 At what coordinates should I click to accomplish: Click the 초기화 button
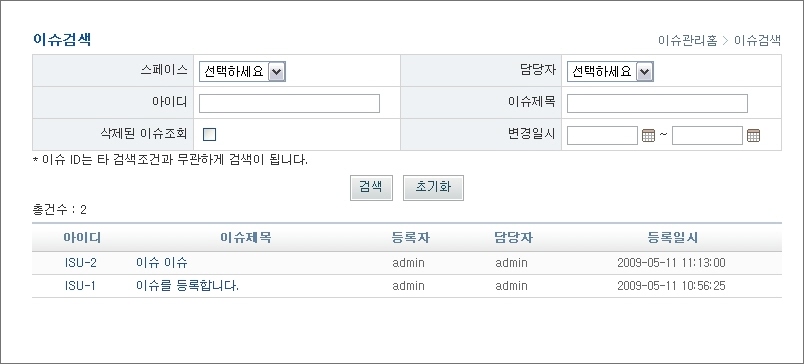coord(433,188)
